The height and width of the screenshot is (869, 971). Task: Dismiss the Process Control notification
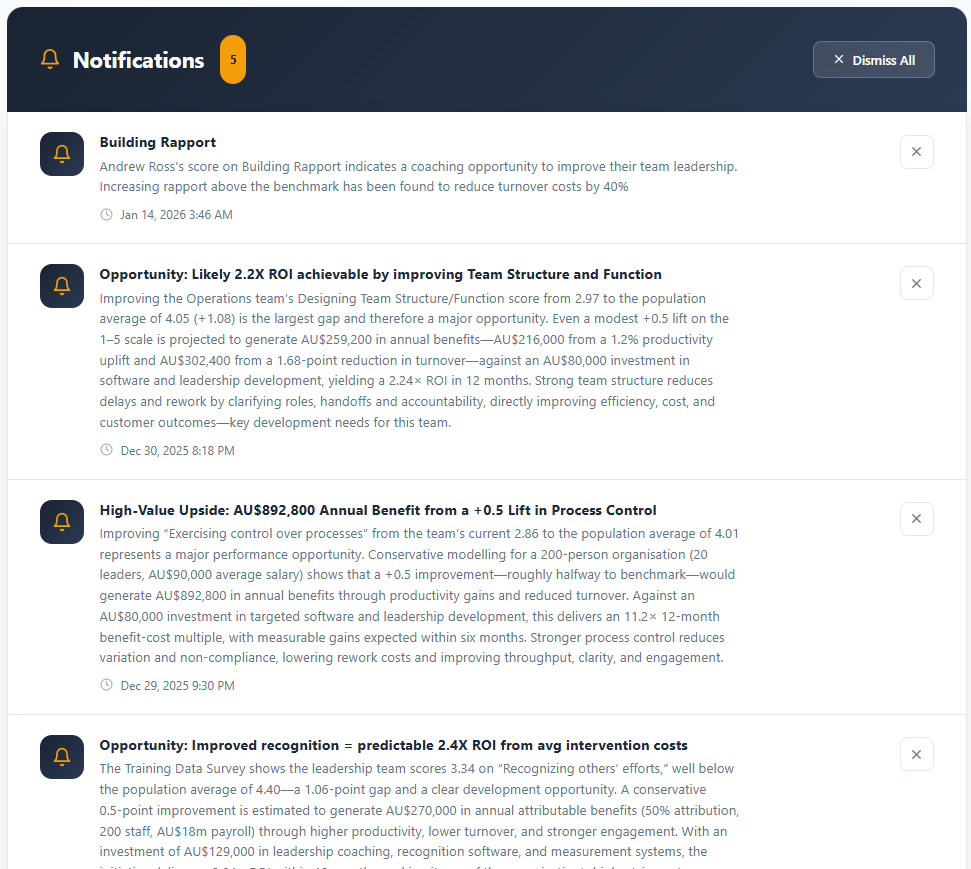pyautogui.click(x=916, y=519)
